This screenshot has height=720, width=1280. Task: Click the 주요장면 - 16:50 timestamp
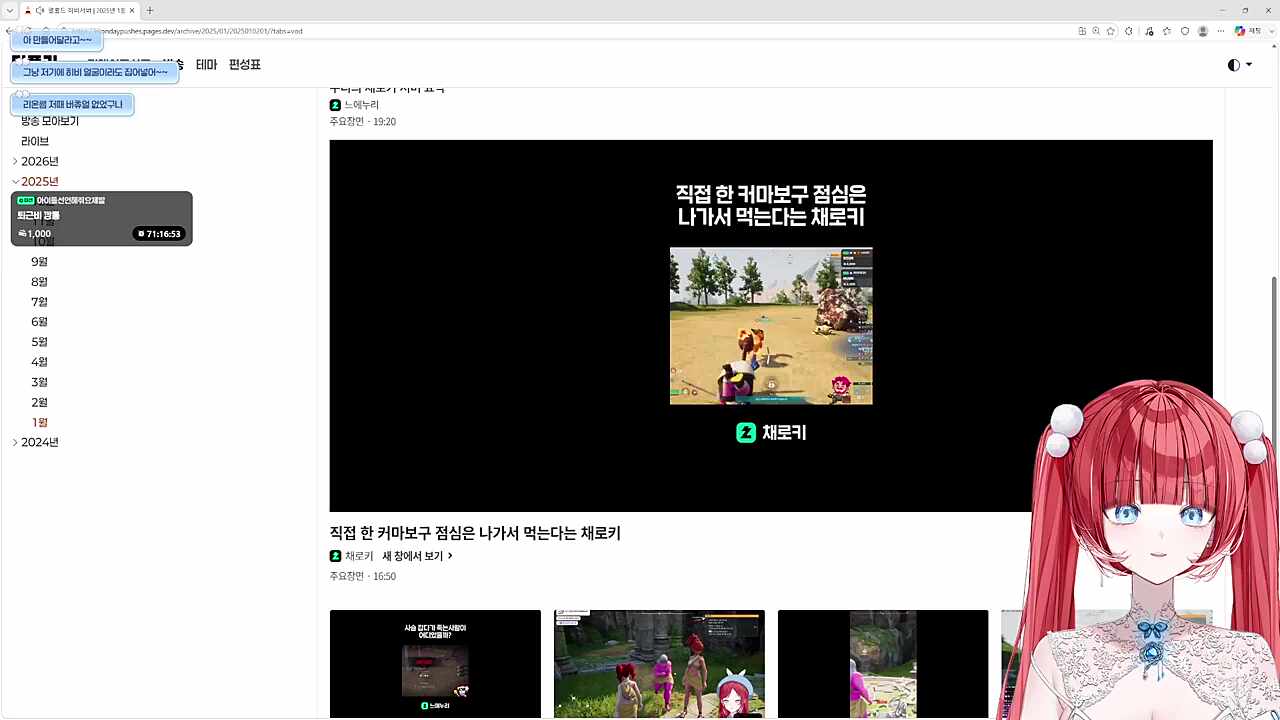click(x=363, y=577)
